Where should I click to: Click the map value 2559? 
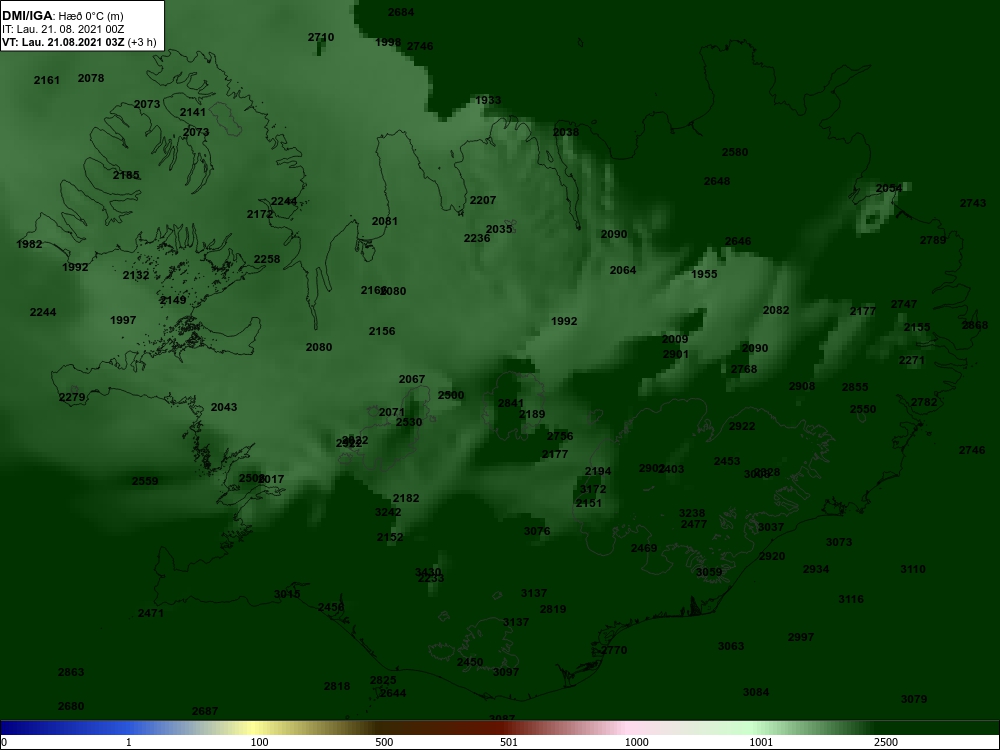pyautogui.click(x=145, y=482)
